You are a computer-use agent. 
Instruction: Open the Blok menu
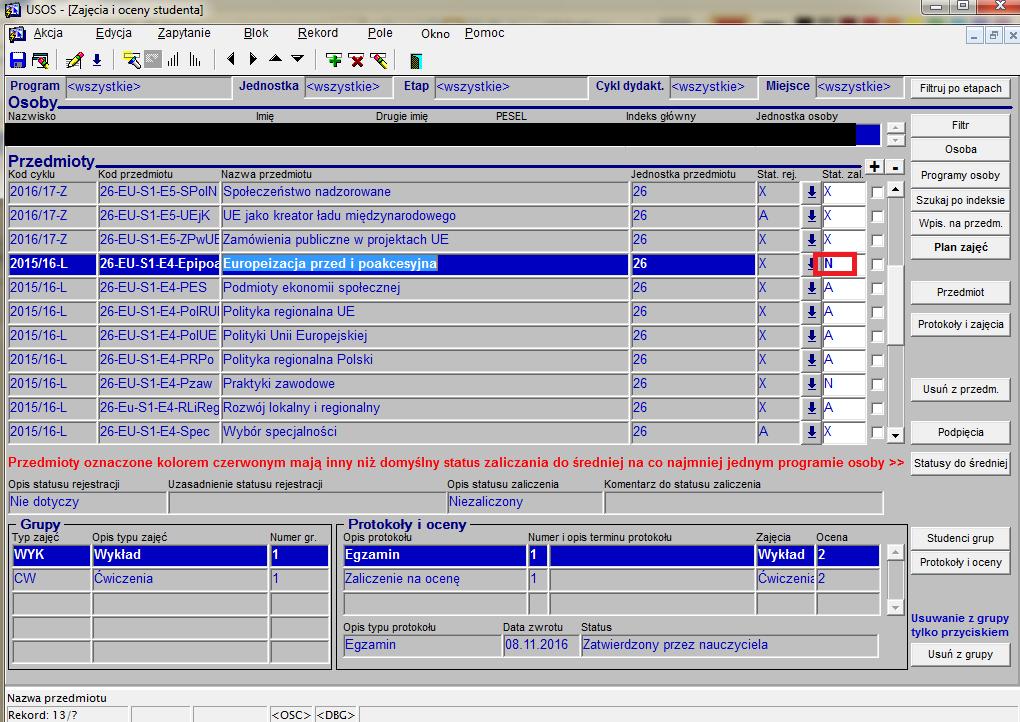[x=256, y=33]
